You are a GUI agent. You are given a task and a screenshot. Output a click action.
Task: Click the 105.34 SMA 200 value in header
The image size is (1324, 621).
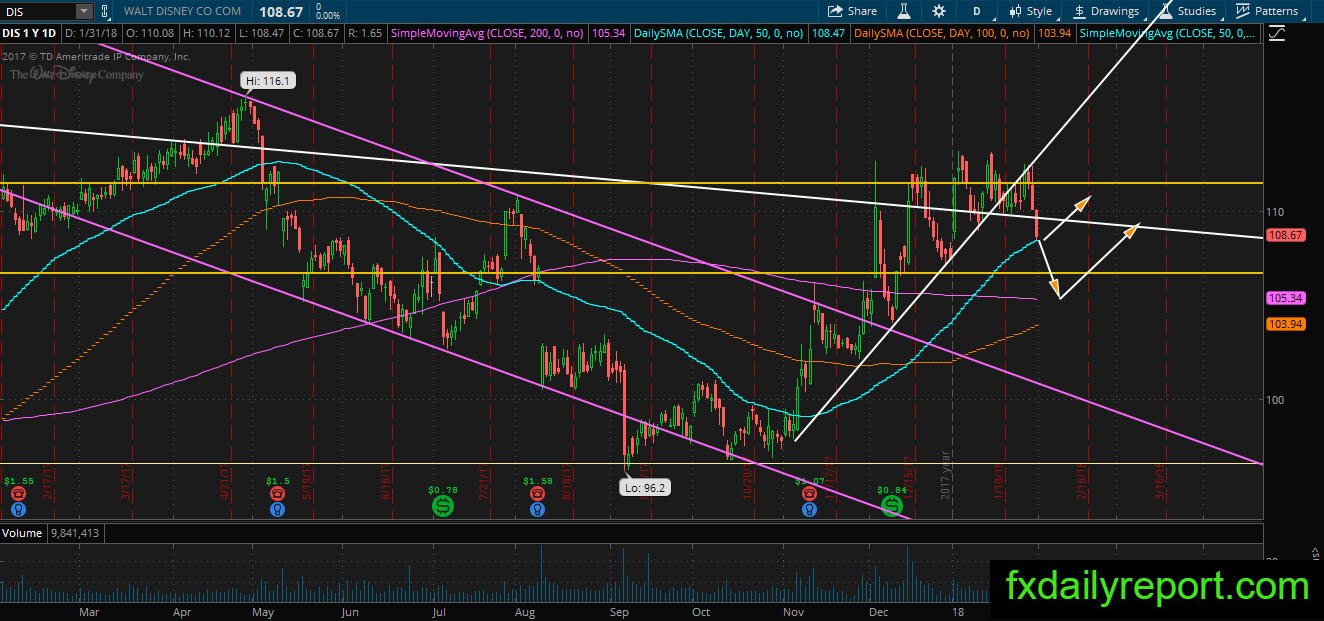[609, 34]
